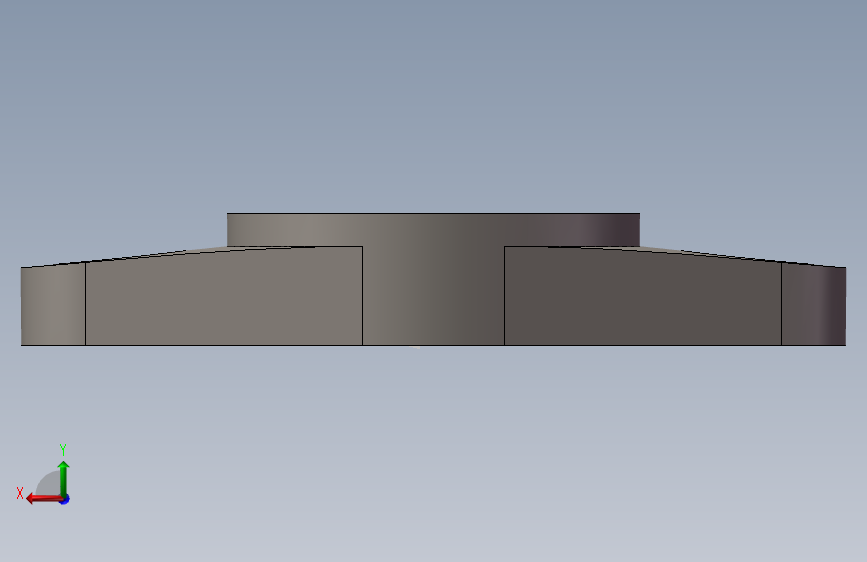Select the central curved face between the flat panels
Image resolution: width=867 pixels, height=562 pixels.
pos(433,296)
